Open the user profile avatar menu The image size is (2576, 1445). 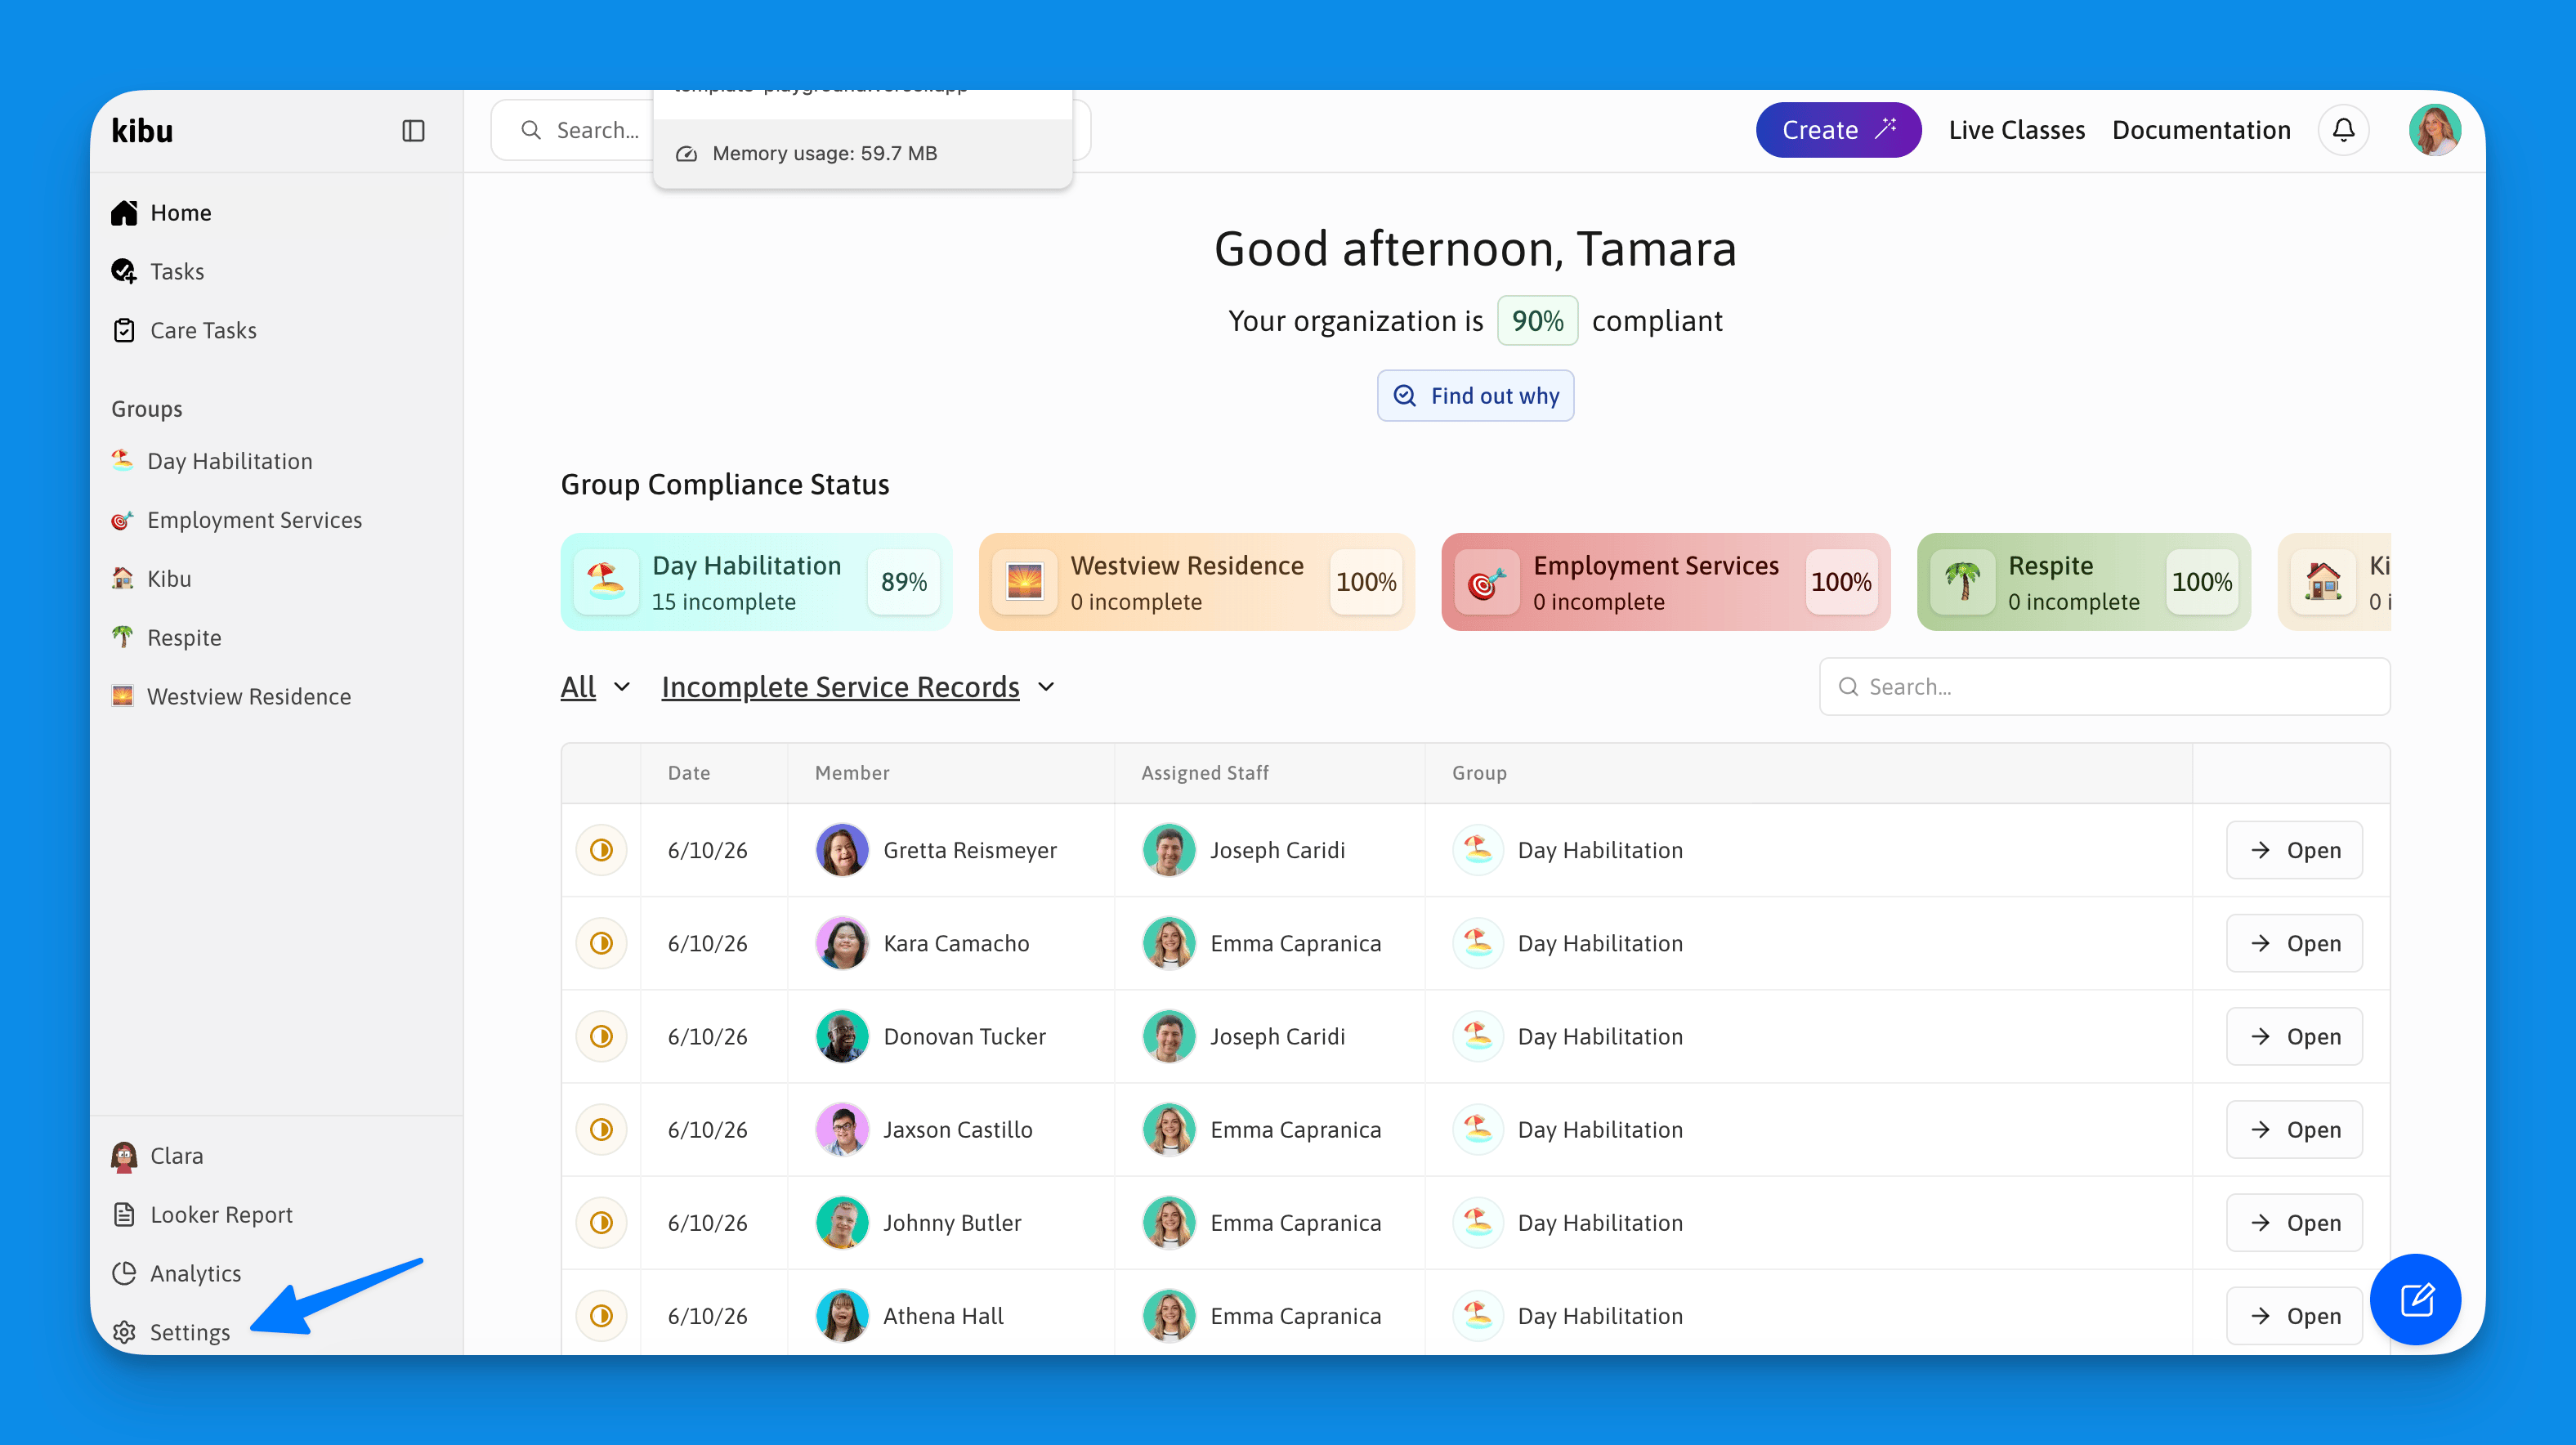[x=2434, y=130]
